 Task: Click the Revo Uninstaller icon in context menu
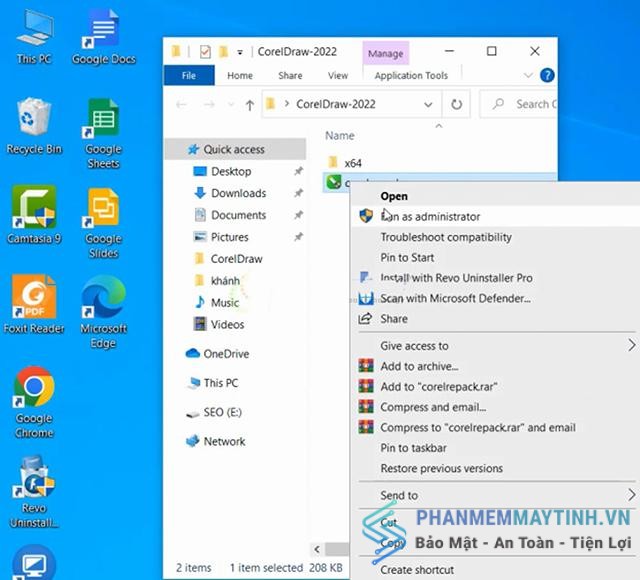366,278
